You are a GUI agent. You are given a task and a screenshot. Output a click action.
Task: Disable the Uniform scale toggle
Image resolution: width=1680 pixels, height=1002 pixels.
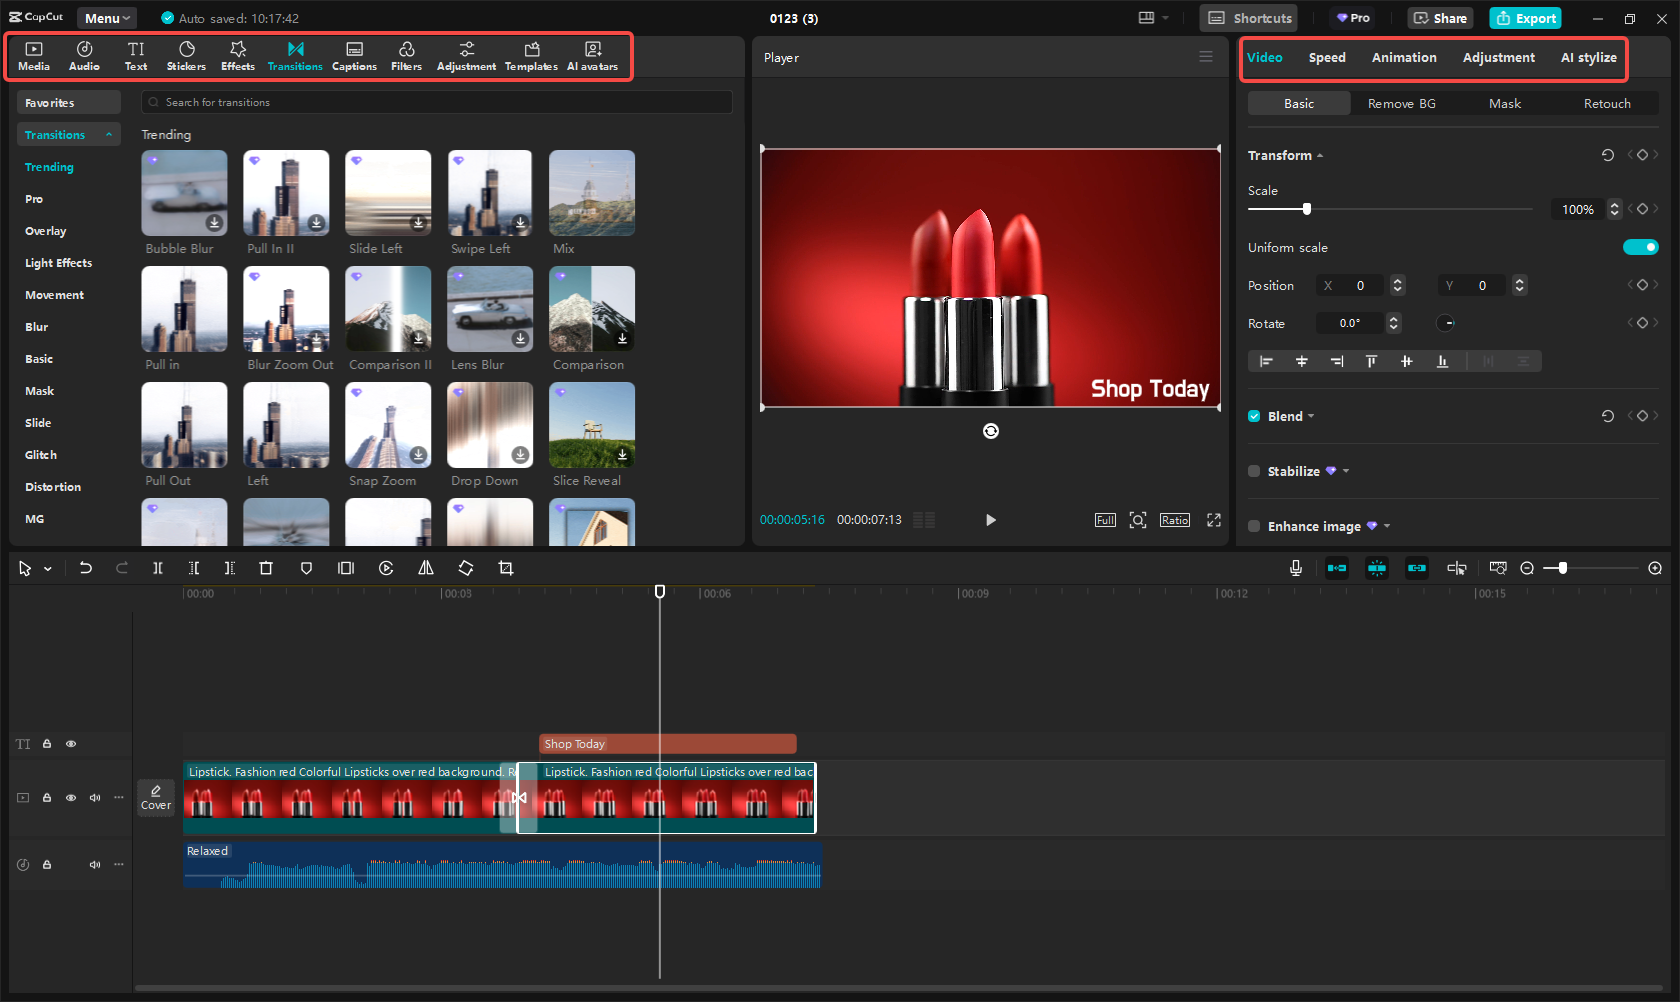coord(1640,246)
